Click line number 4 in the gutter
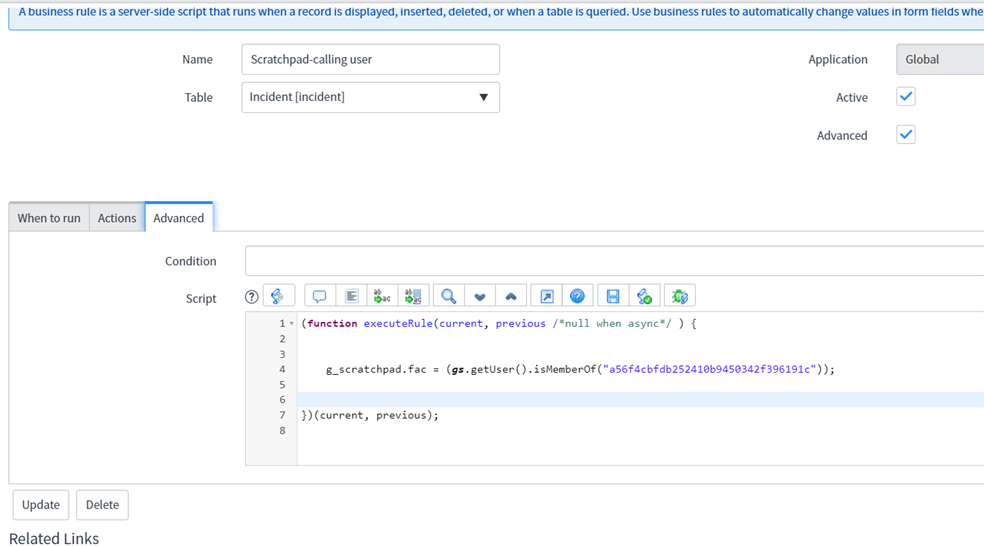Image resolution: width=984 pixels, height=547 pixels. pos(282,369)
